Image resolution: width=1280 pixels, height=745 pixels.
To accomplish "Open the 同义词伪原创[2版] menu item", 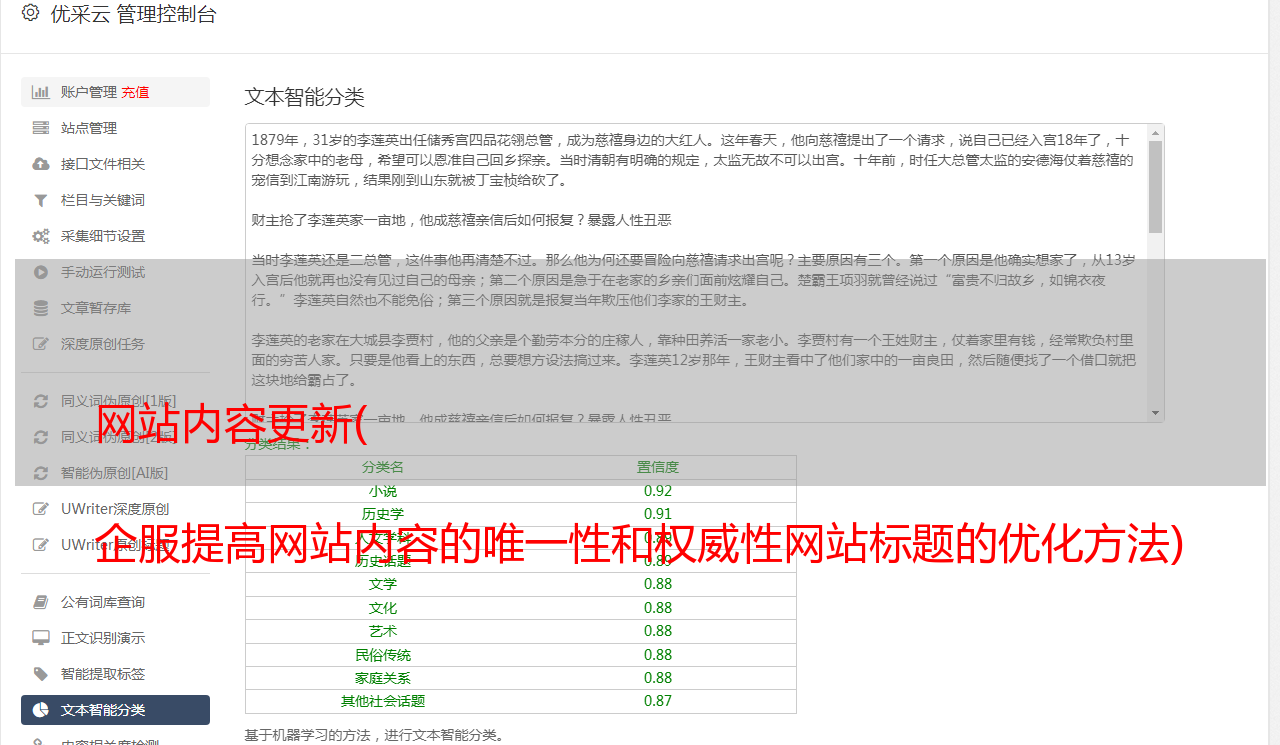I will click(115, 437).
